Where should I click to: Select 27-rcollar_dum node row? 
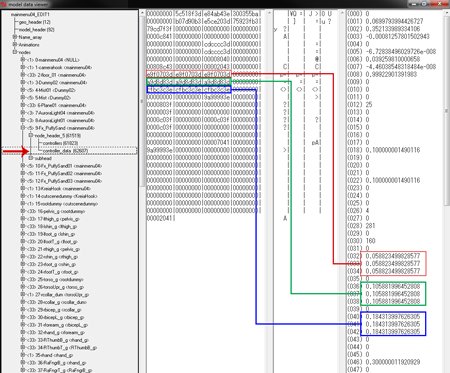58,295
